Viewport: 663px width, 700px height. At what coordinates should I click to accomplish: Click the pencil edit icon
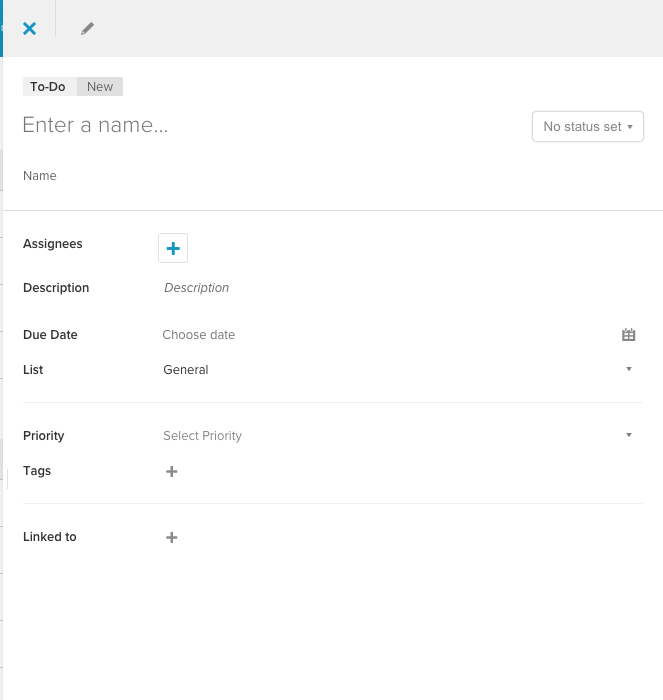click(88, 29)
